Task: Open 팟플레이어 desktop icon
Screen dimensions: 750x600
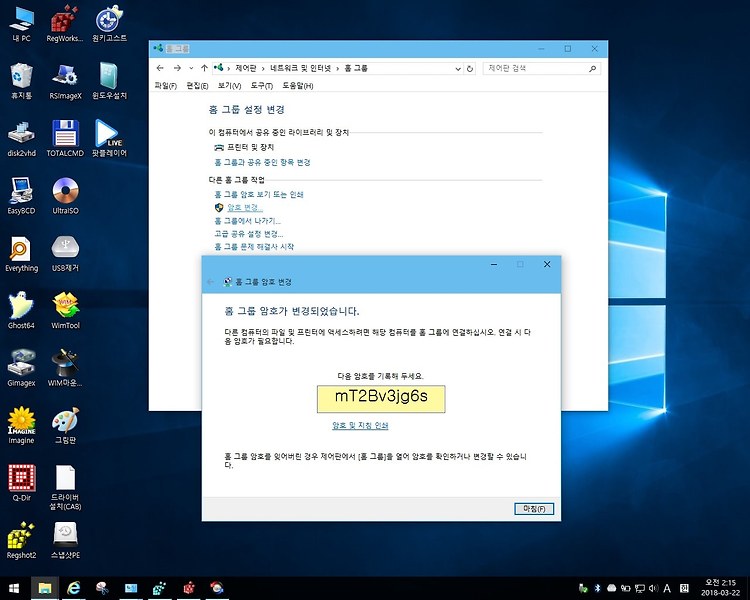Action: pos(110,139)
